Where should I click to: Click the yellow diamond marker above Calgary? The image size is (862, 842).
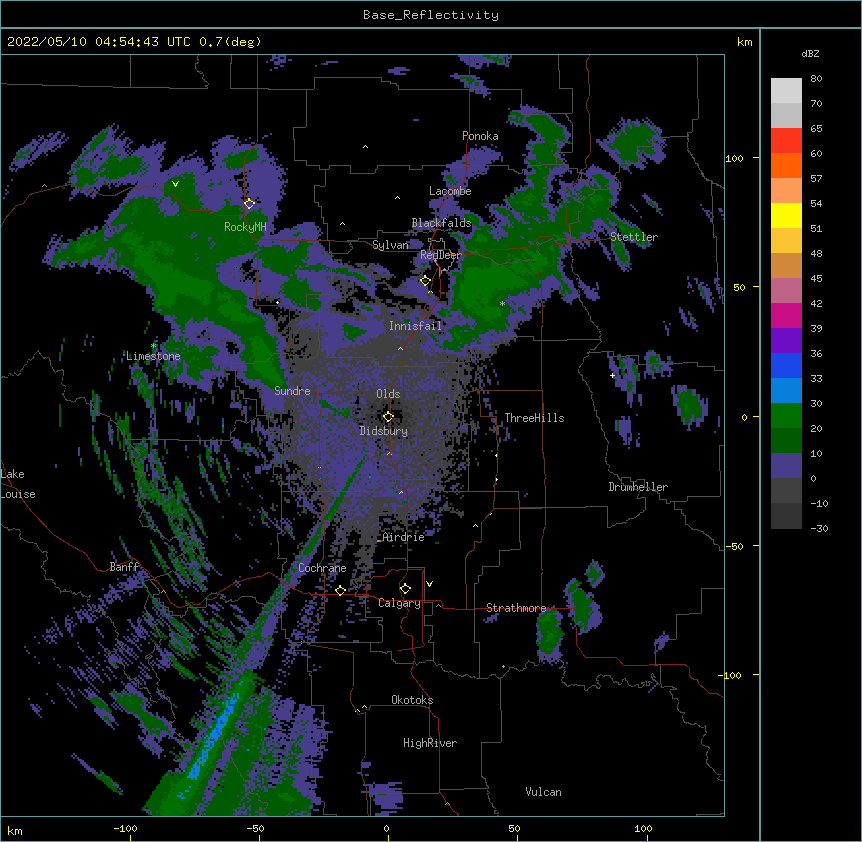405,589
